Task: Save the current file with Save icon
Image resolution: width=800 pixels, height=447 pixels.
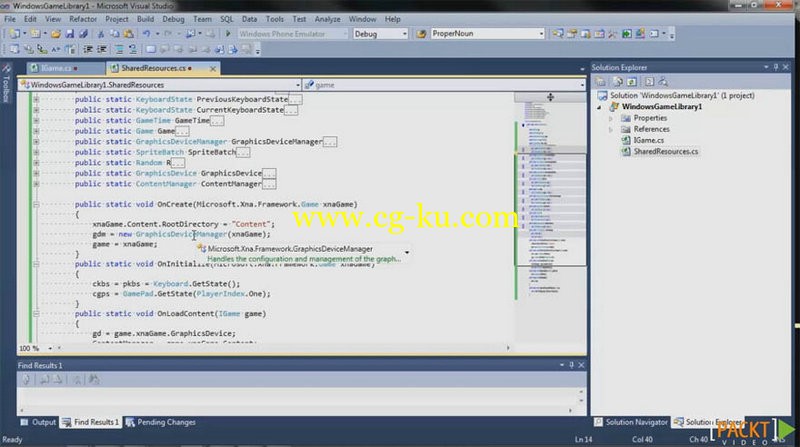Action: point(69,34)
